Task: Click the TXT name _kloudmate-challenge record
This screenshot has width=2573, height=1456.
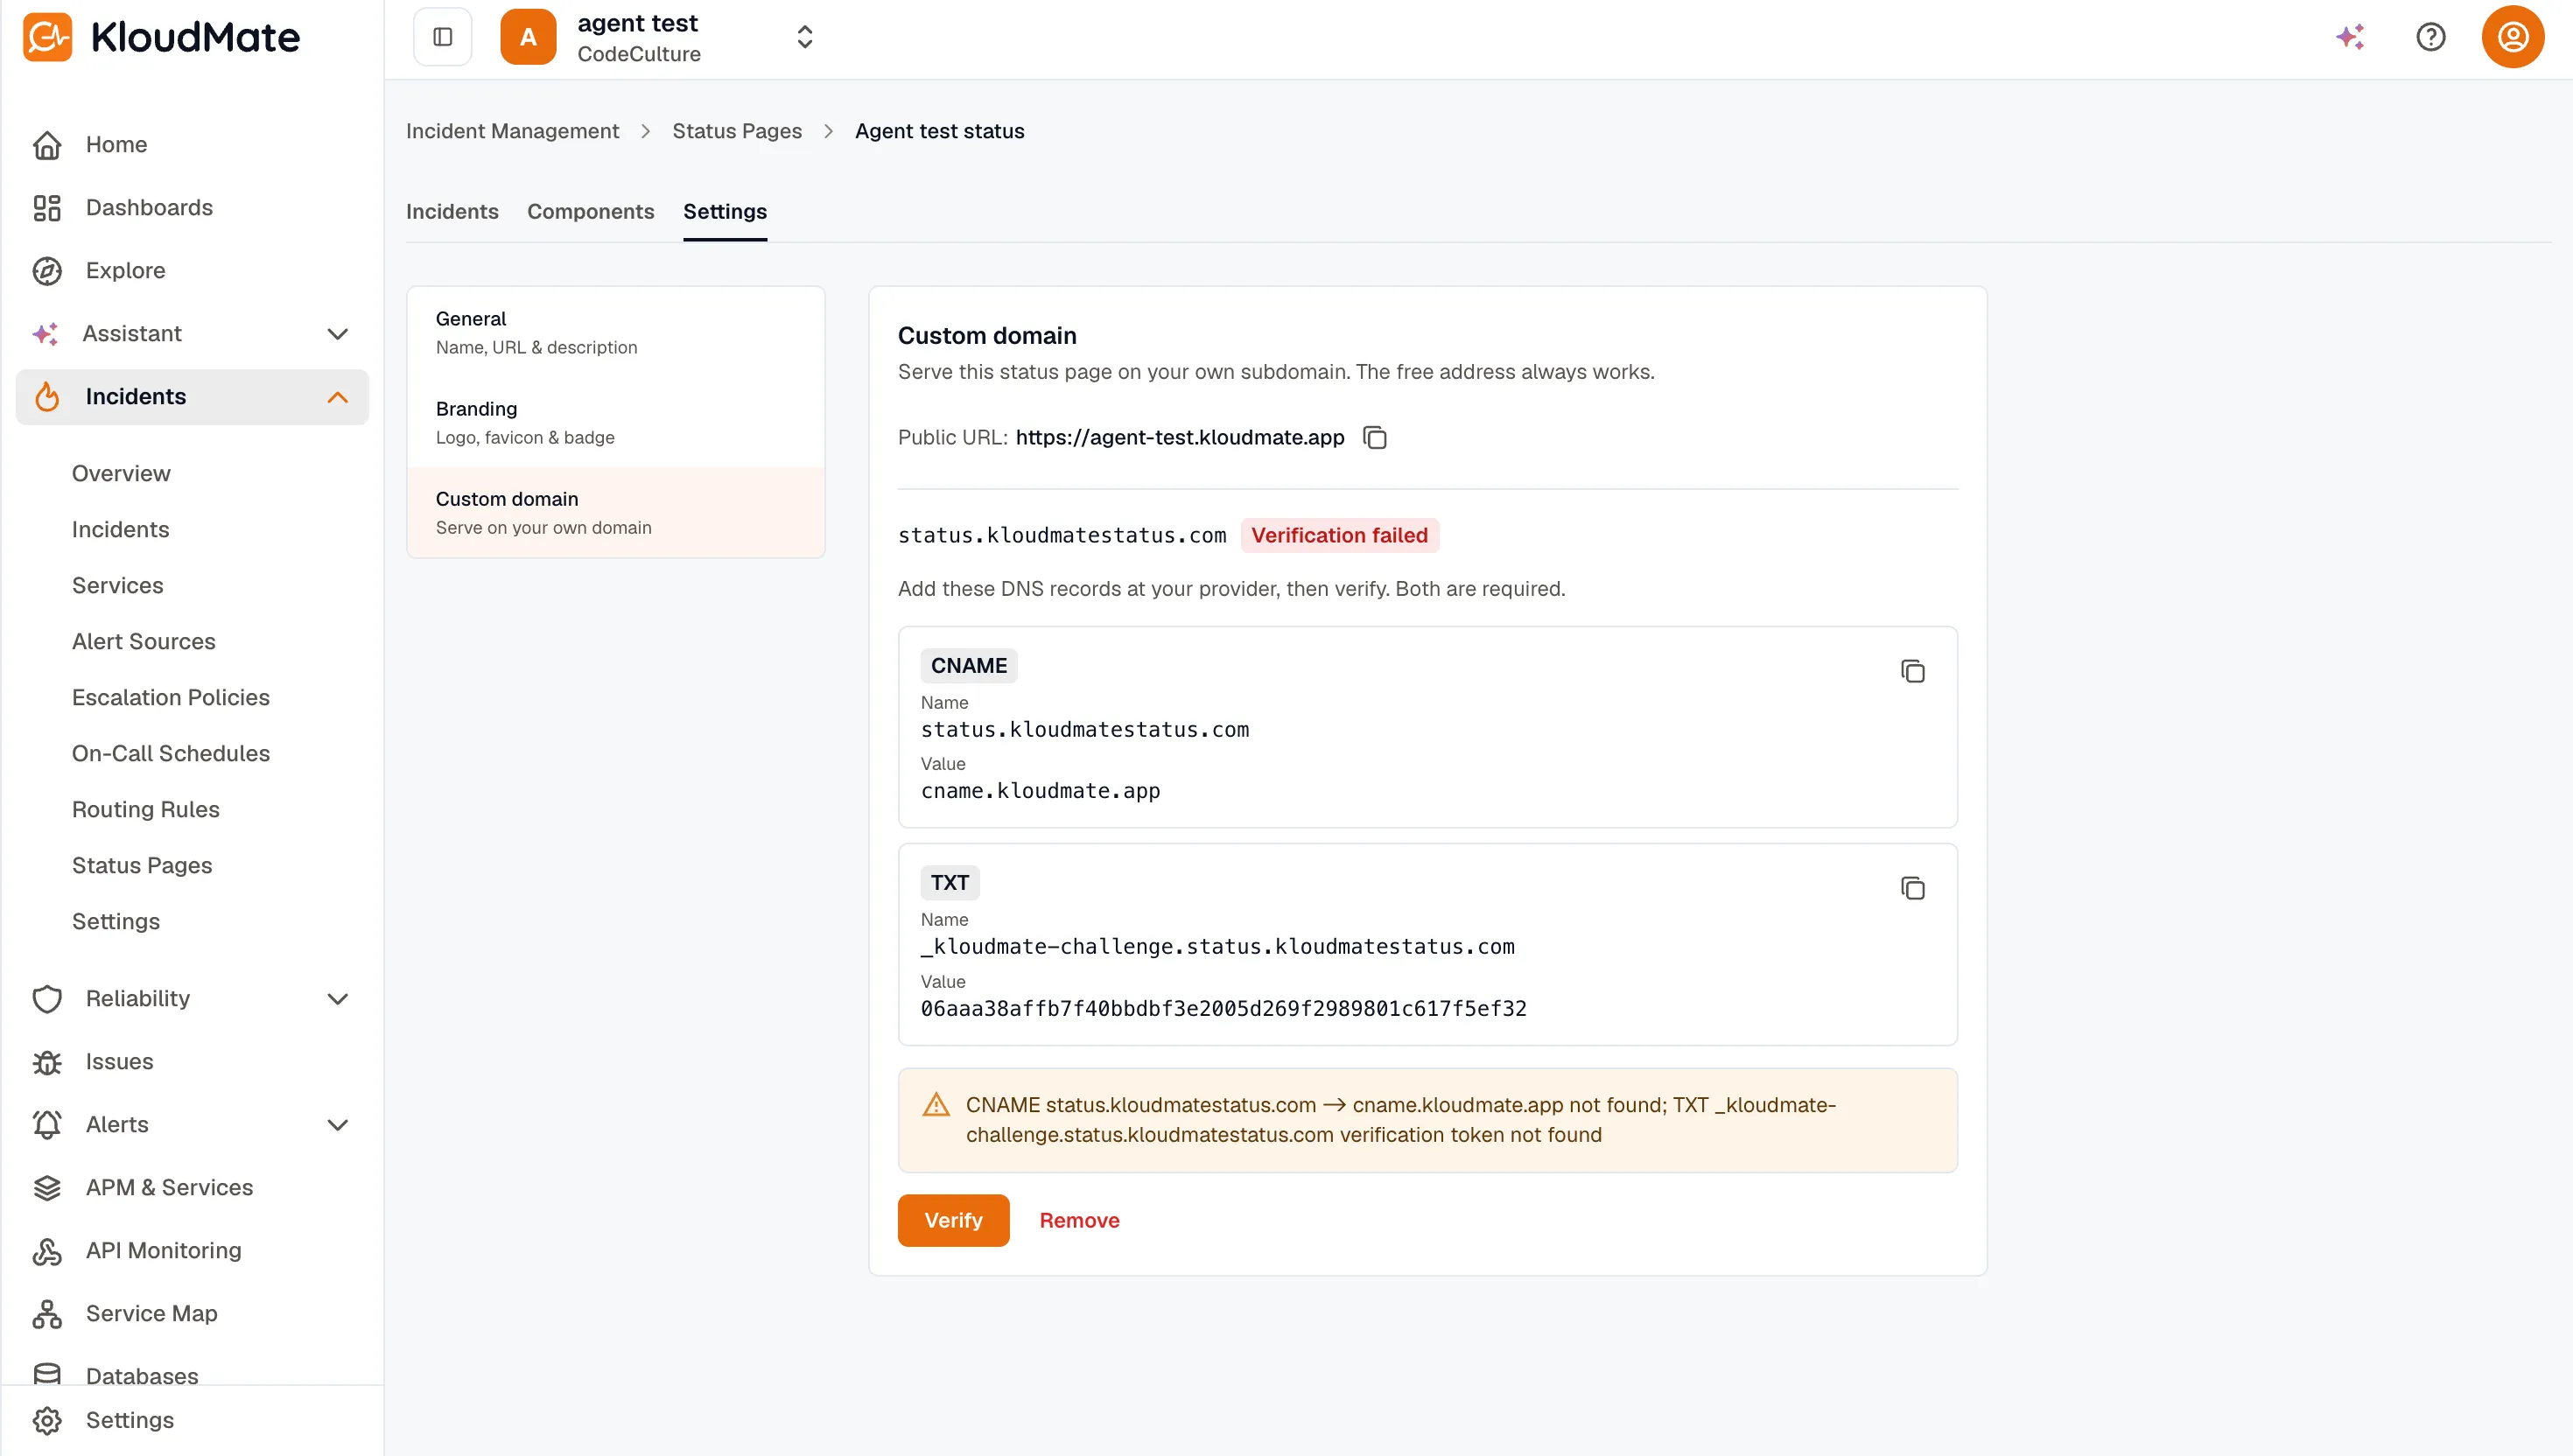Action: click(1217, 947)
